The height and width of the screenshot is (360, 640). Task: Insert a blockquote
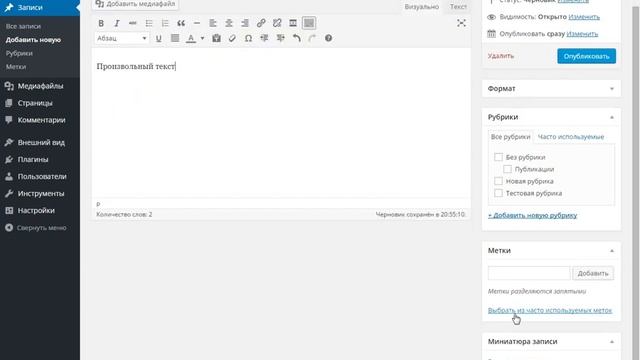pos(181,23)
